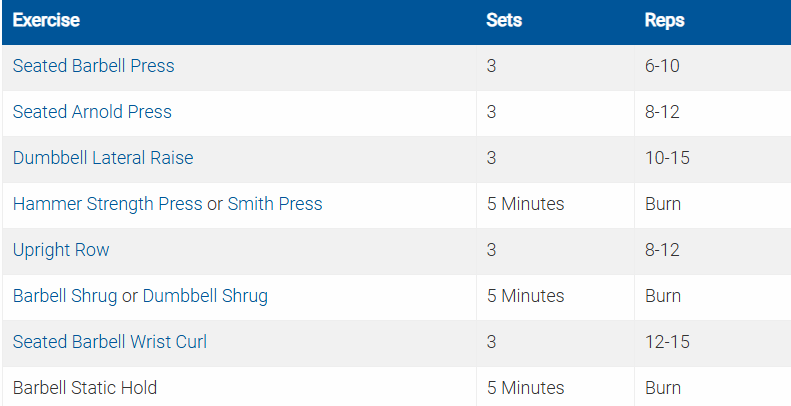Open the Seated Barbell Wrist Curl link

pyautogui.click(x=110, y=342)
